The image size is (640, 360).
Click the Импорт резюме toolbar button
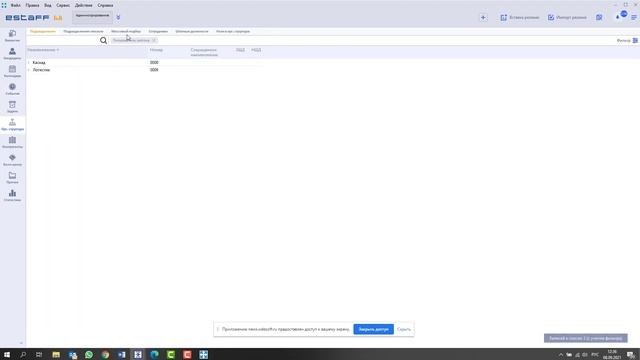coord(567,18)
